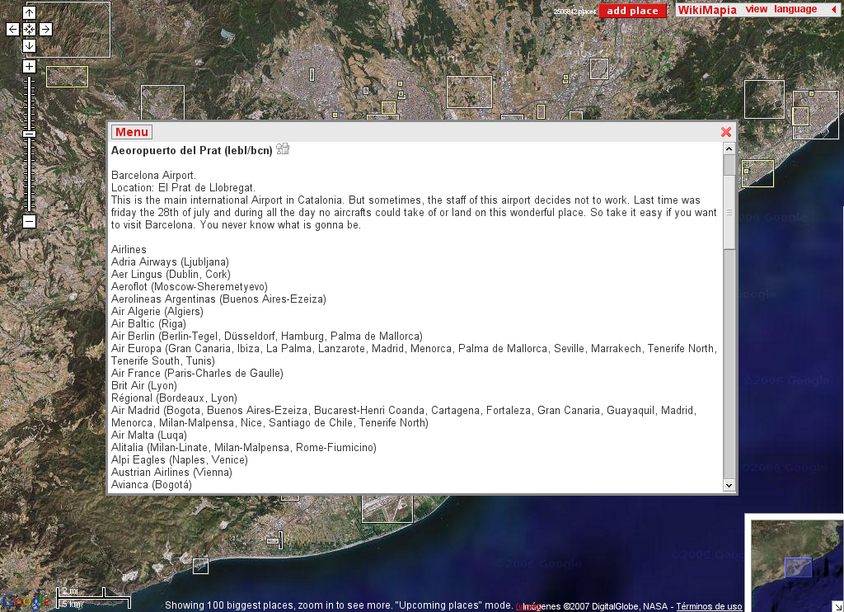Viewport: 844px width, 612px height.
Task: Zoom in with the plus button
Action: click(29, 67)
